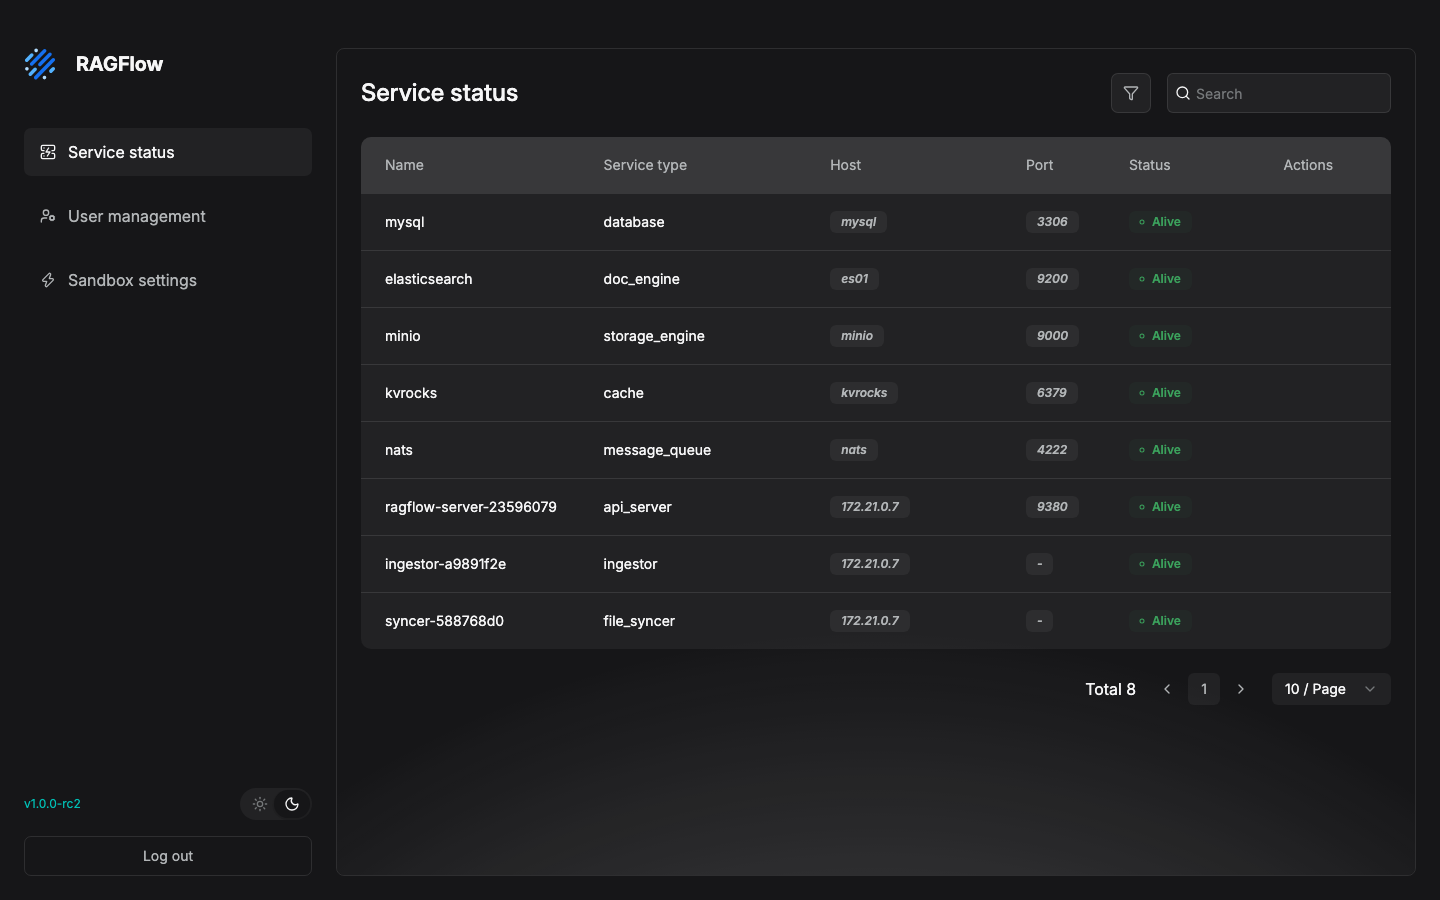
Task: Click the doc_engine service type cell
Action: click(x=641, y=279)
